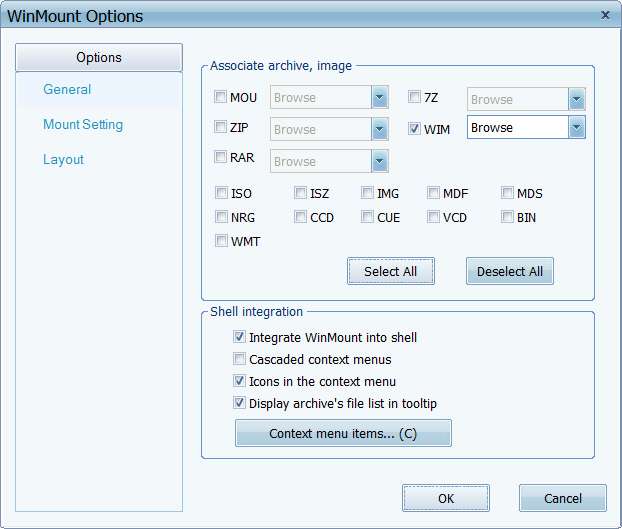This screenshot has width=622, height=529.
Task: Click the 7Z Browse combo box field
Action: [x=526, y=99]
